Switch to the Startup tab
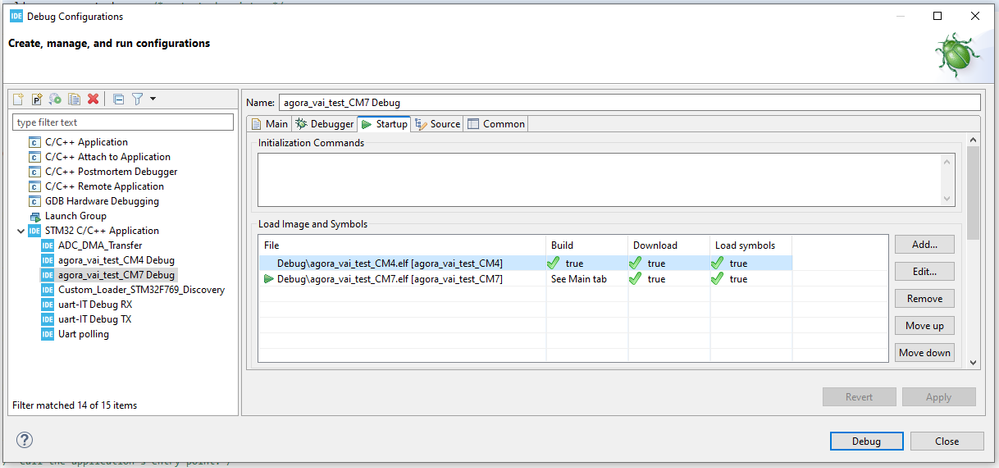The height and width of the screenshot is (468, 999). click(x=384, y=124)
